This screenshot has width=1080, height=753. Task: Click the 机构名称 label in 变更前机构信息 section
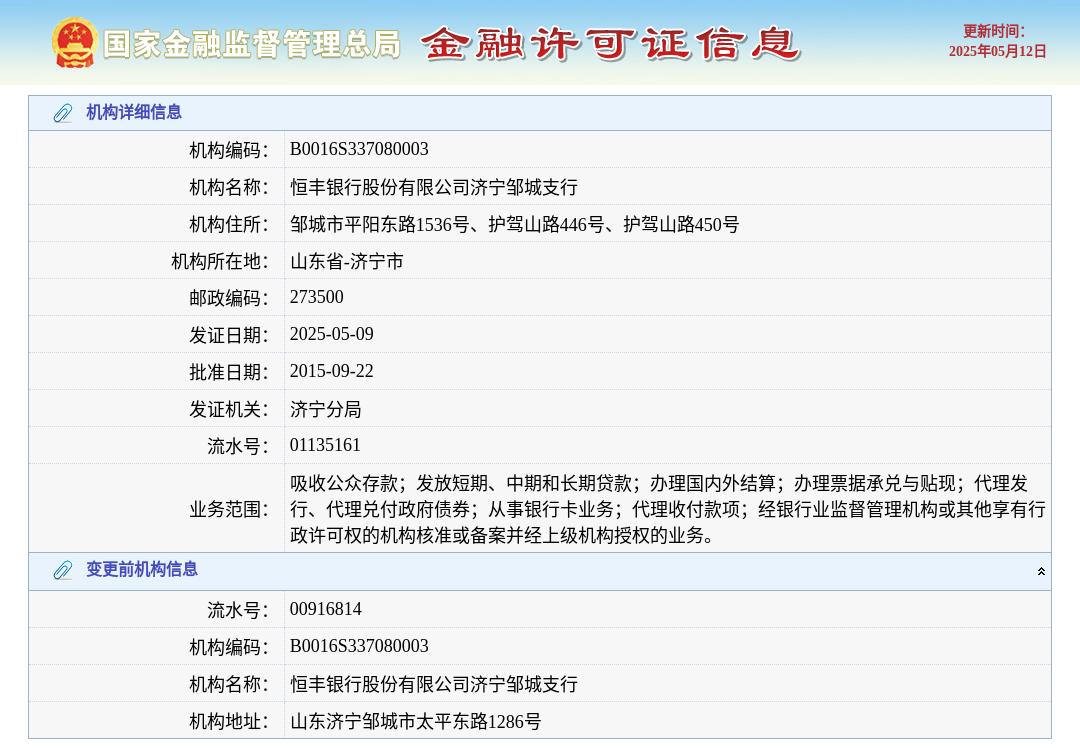[229, 685]
